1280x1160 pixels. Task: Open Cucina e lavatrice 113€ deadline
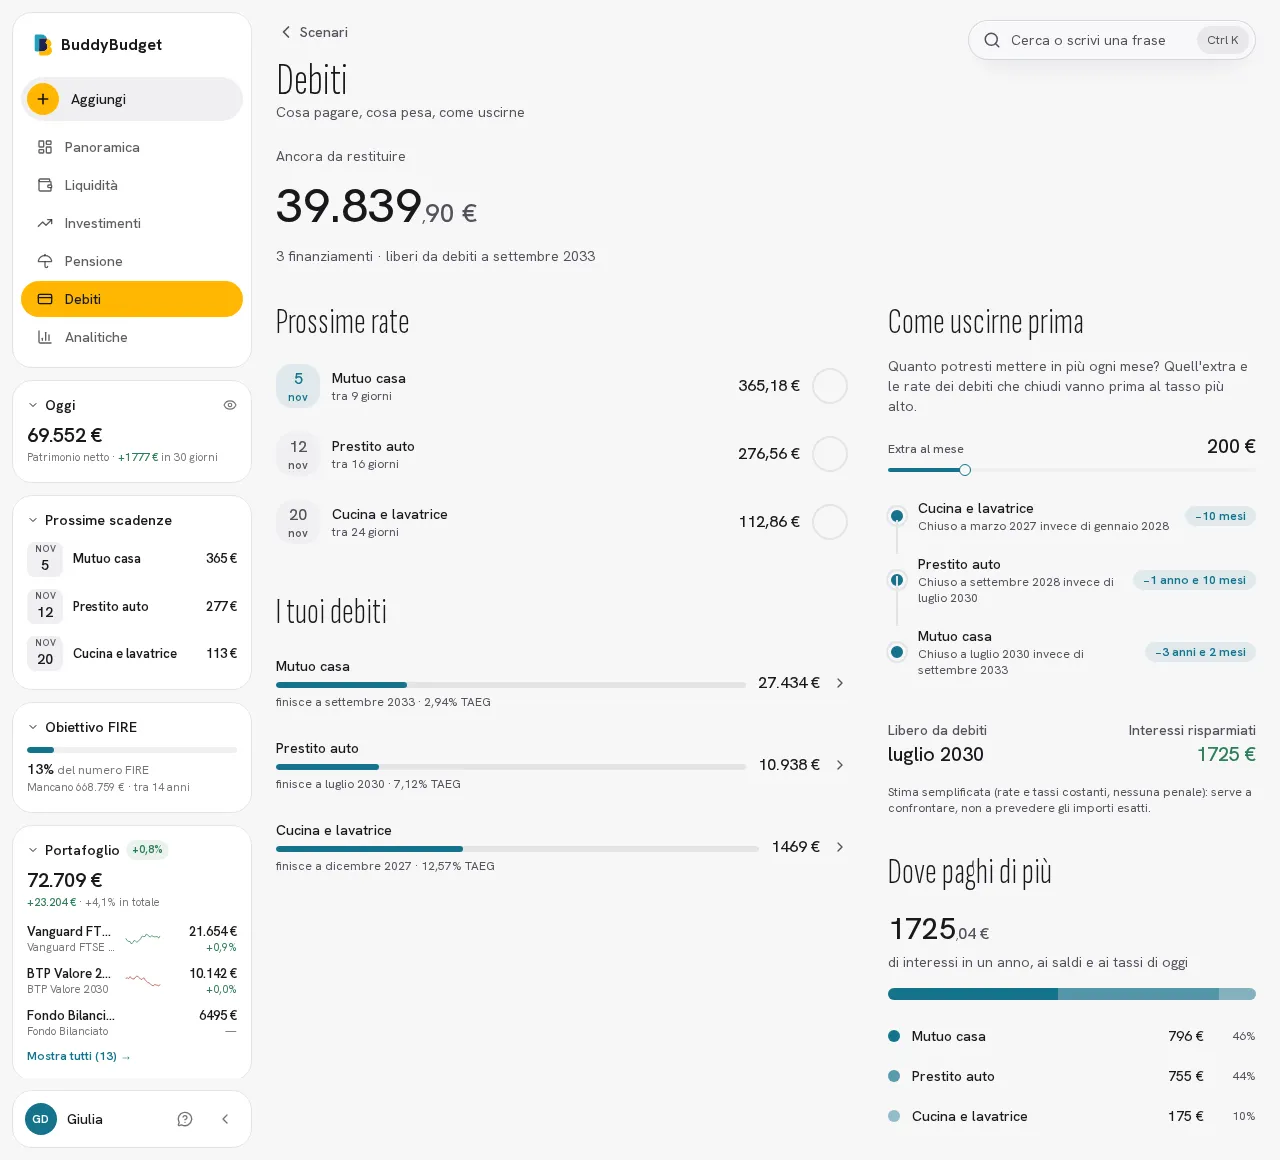click(x=132, y=653)
